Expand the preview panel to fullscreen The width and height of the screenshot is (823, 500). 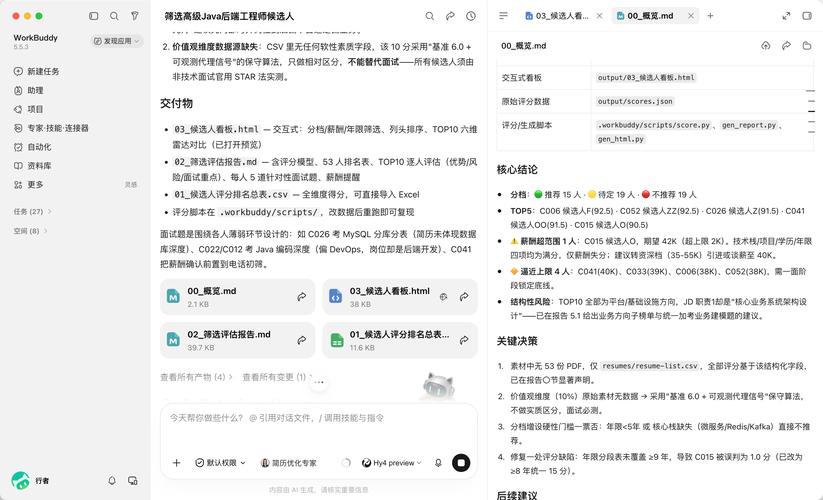point(786,16)
